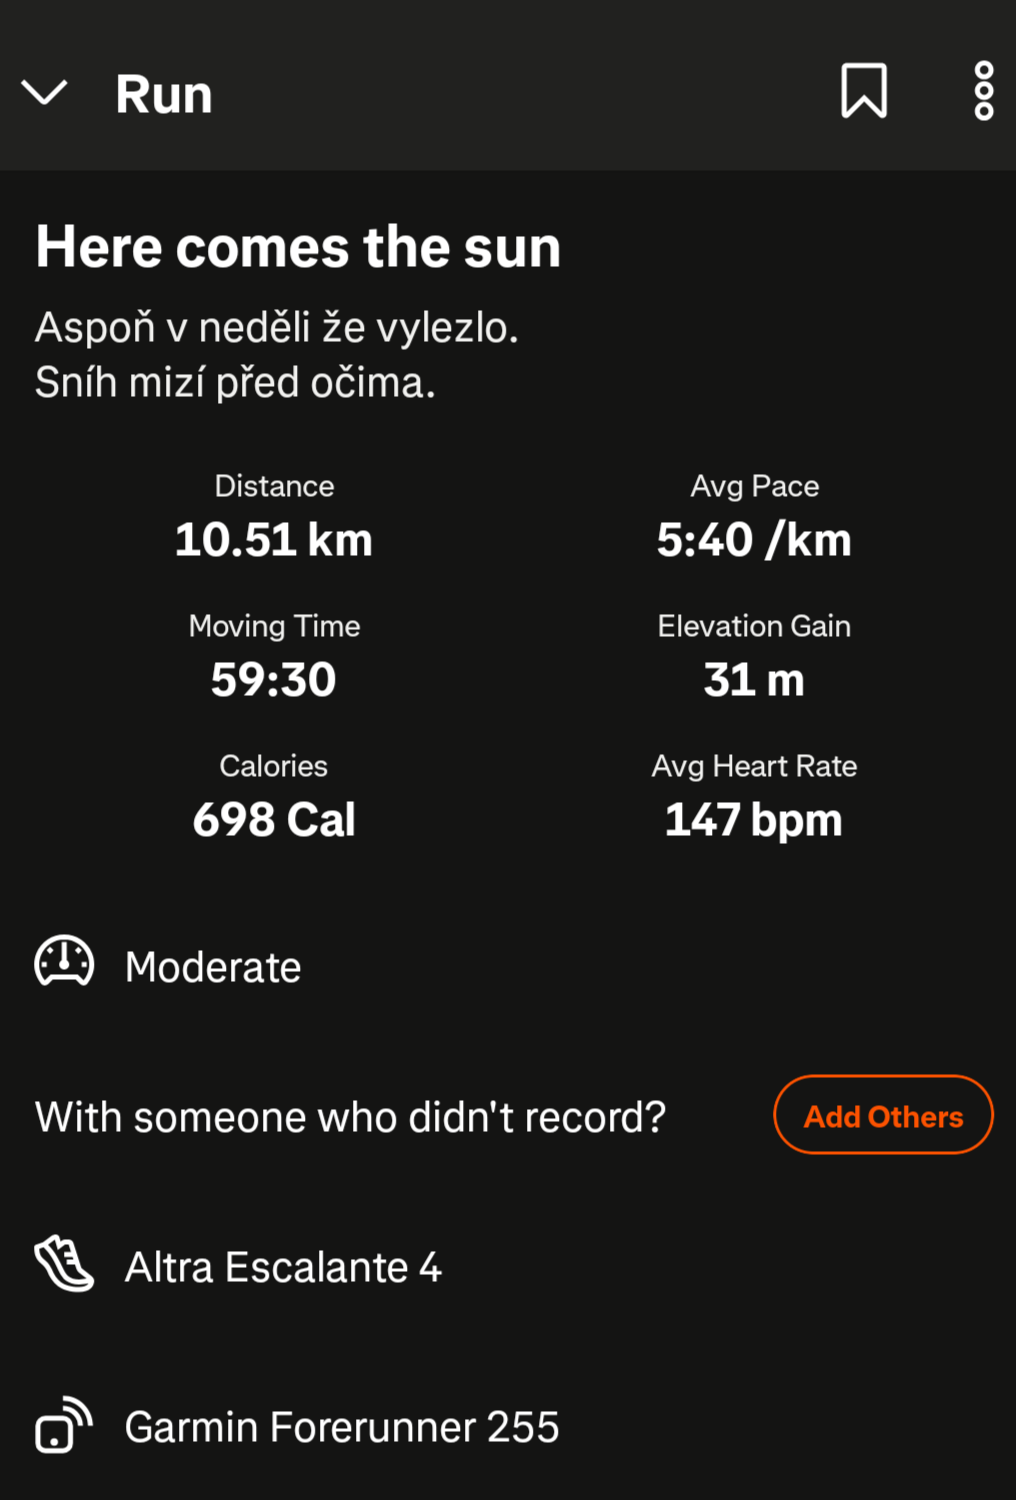This screenshot has width=1016, height=1500.
Task: Tap the Run header title
Action: click(x=164, y=95)
